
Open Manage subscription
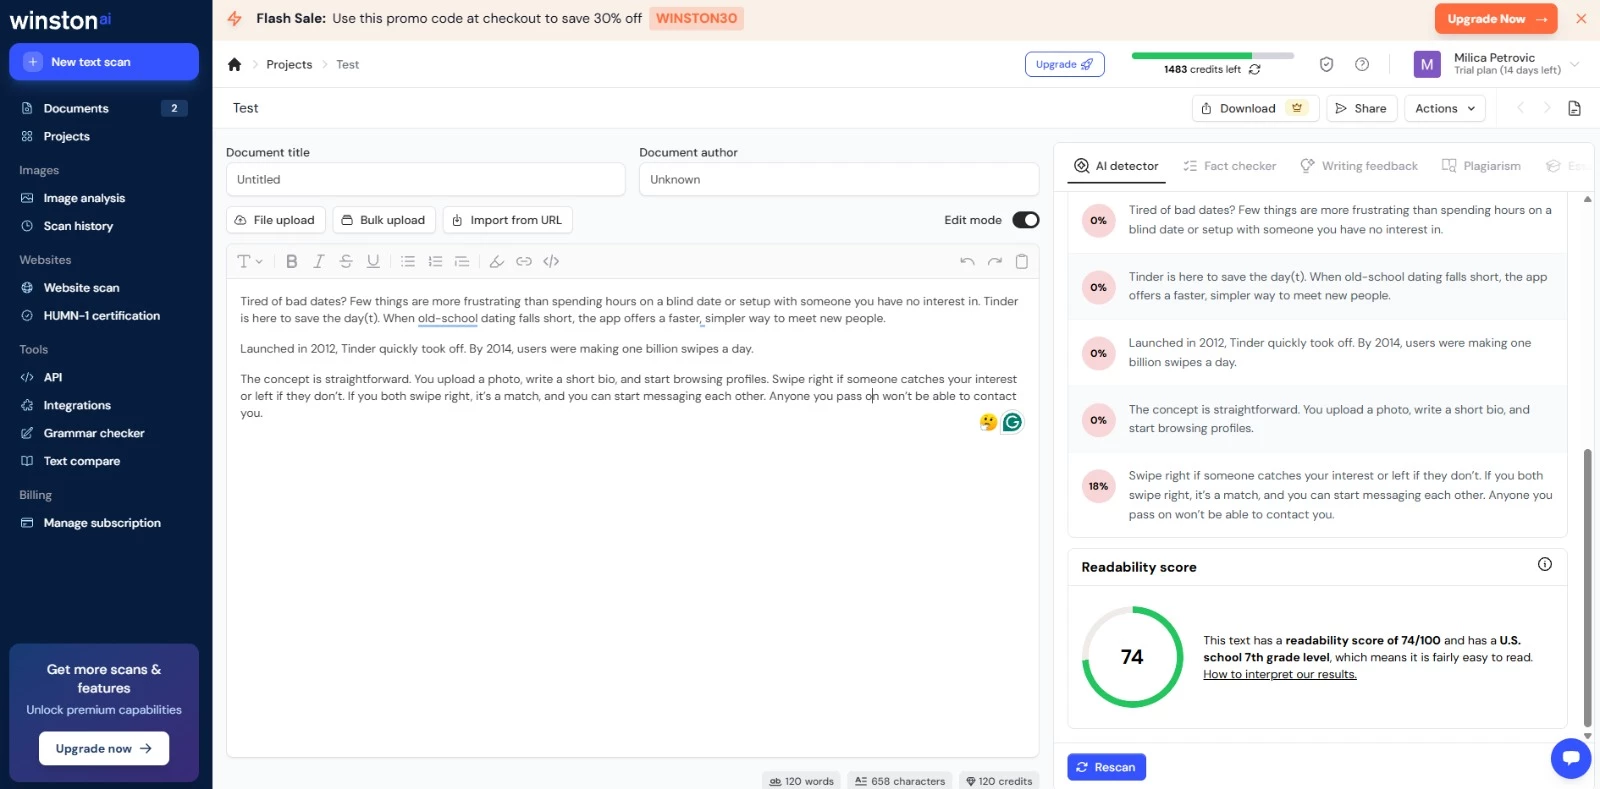click(x=104, y=523)
